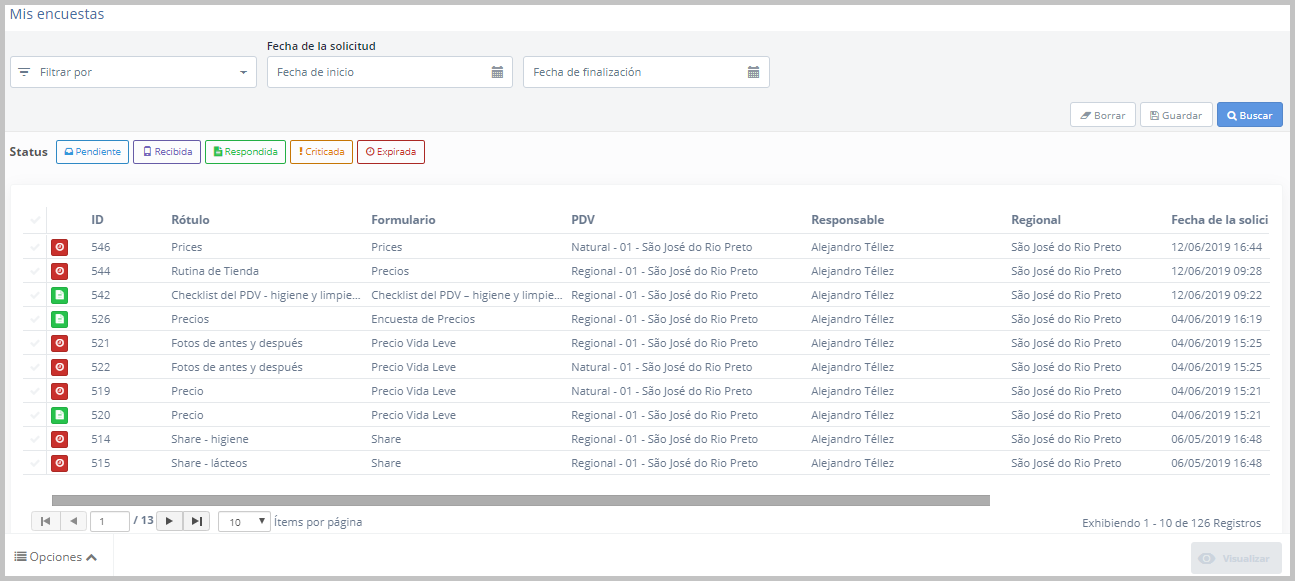Image resolution: width=1295 pixels, height=581 pixels.
Task: Filter by Expirada status
Action: (390, 152)
